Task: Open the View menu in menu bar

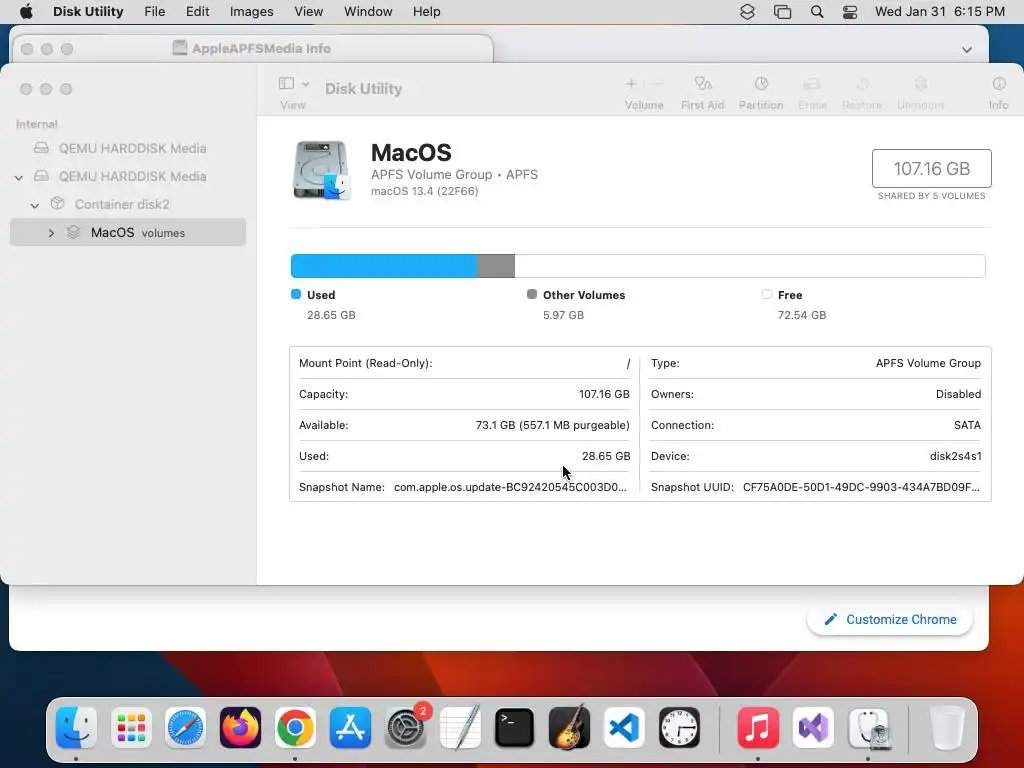Action: (308, 12)
